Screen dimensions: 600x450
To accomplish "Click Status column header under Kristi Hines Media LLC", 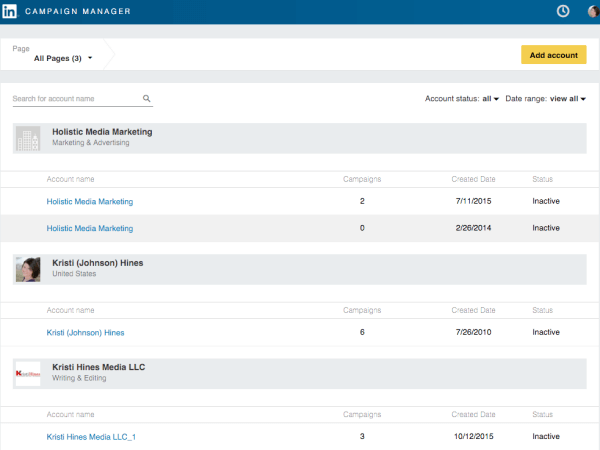I will [x=543, y=414].
